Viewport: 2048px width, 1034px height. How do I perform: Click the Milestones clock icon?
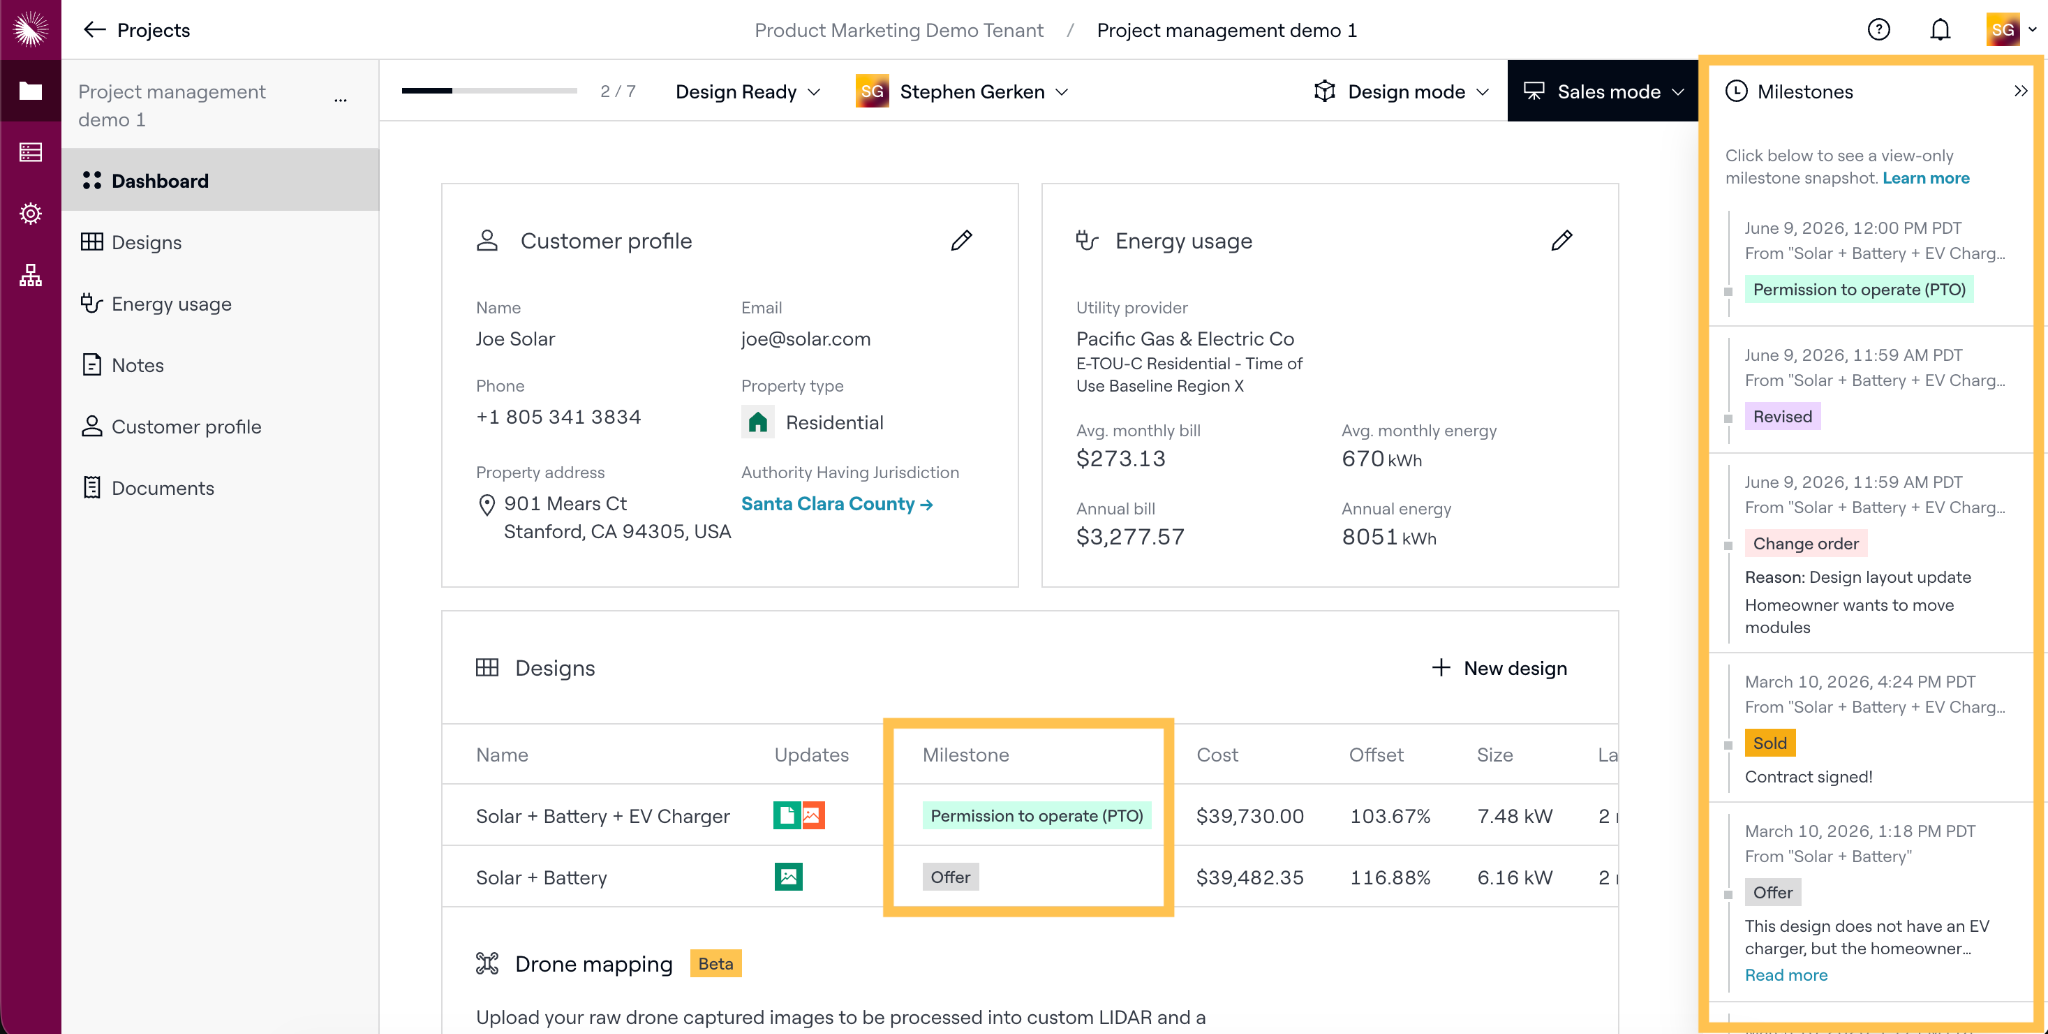(1737, 91)
